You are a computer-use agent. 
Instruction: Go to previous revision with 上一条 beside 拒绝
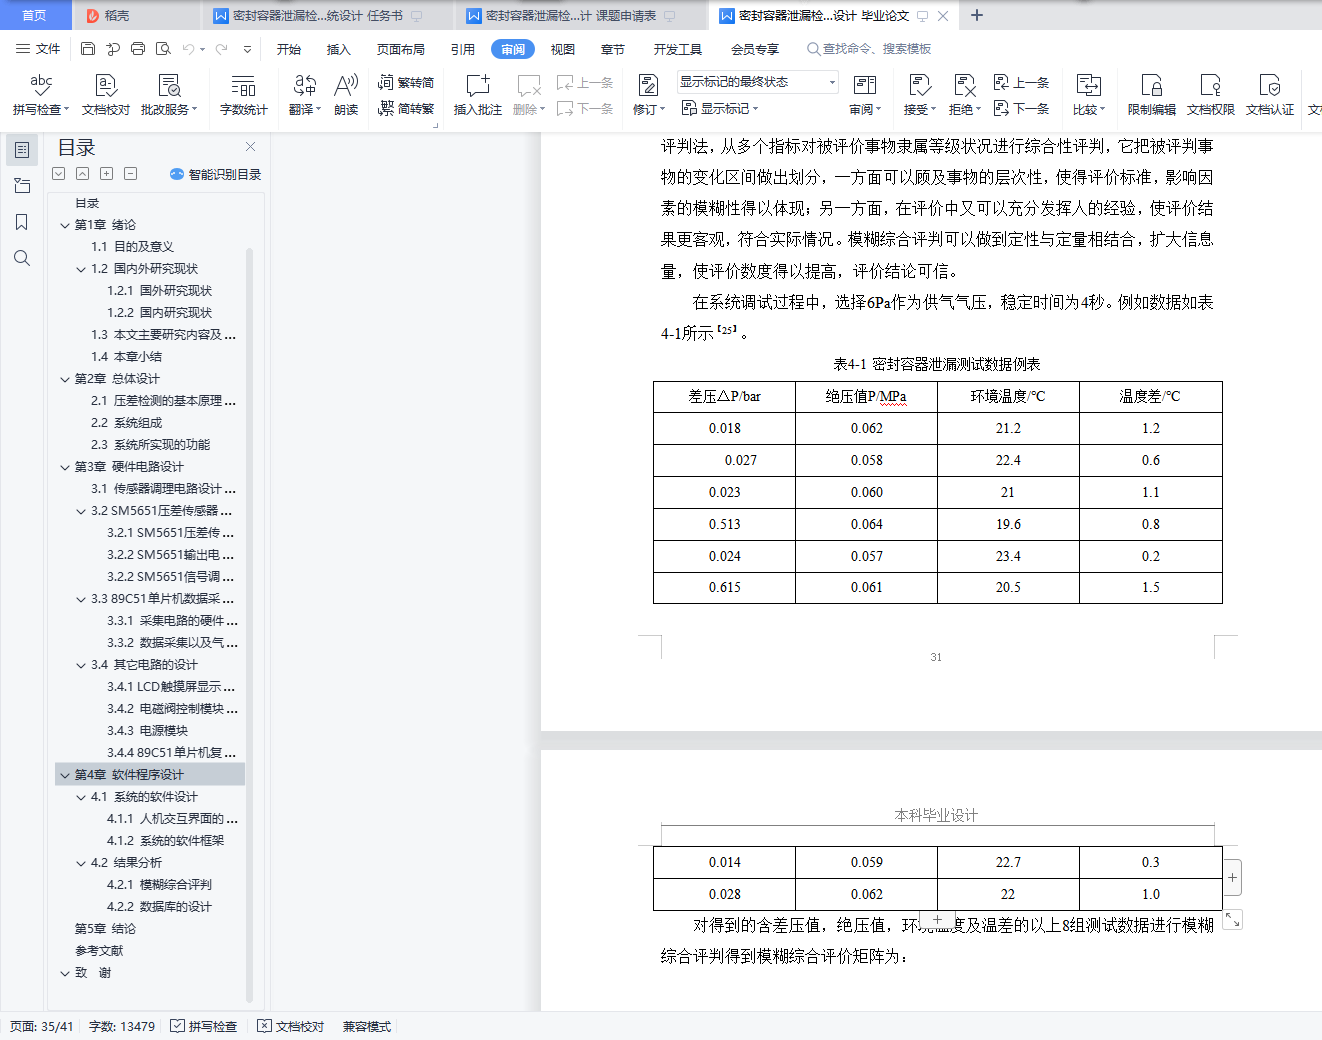click(1021, 82)
